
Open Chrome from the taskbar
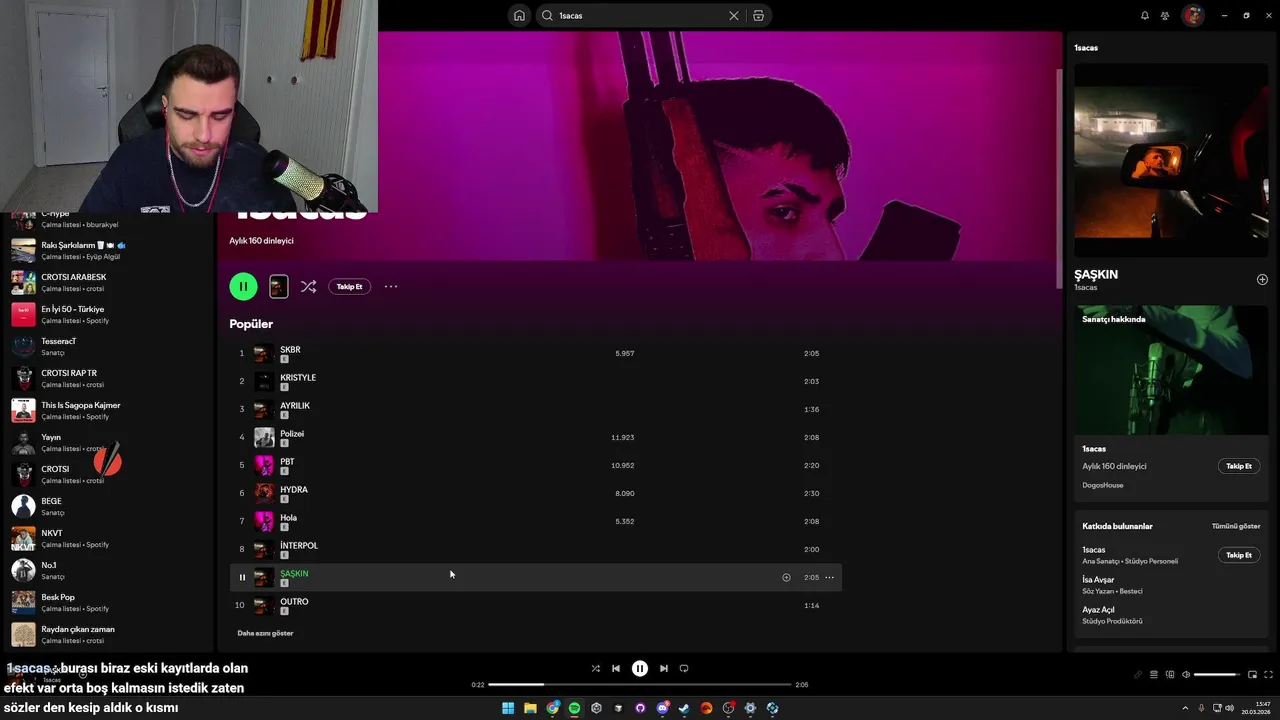553,708
